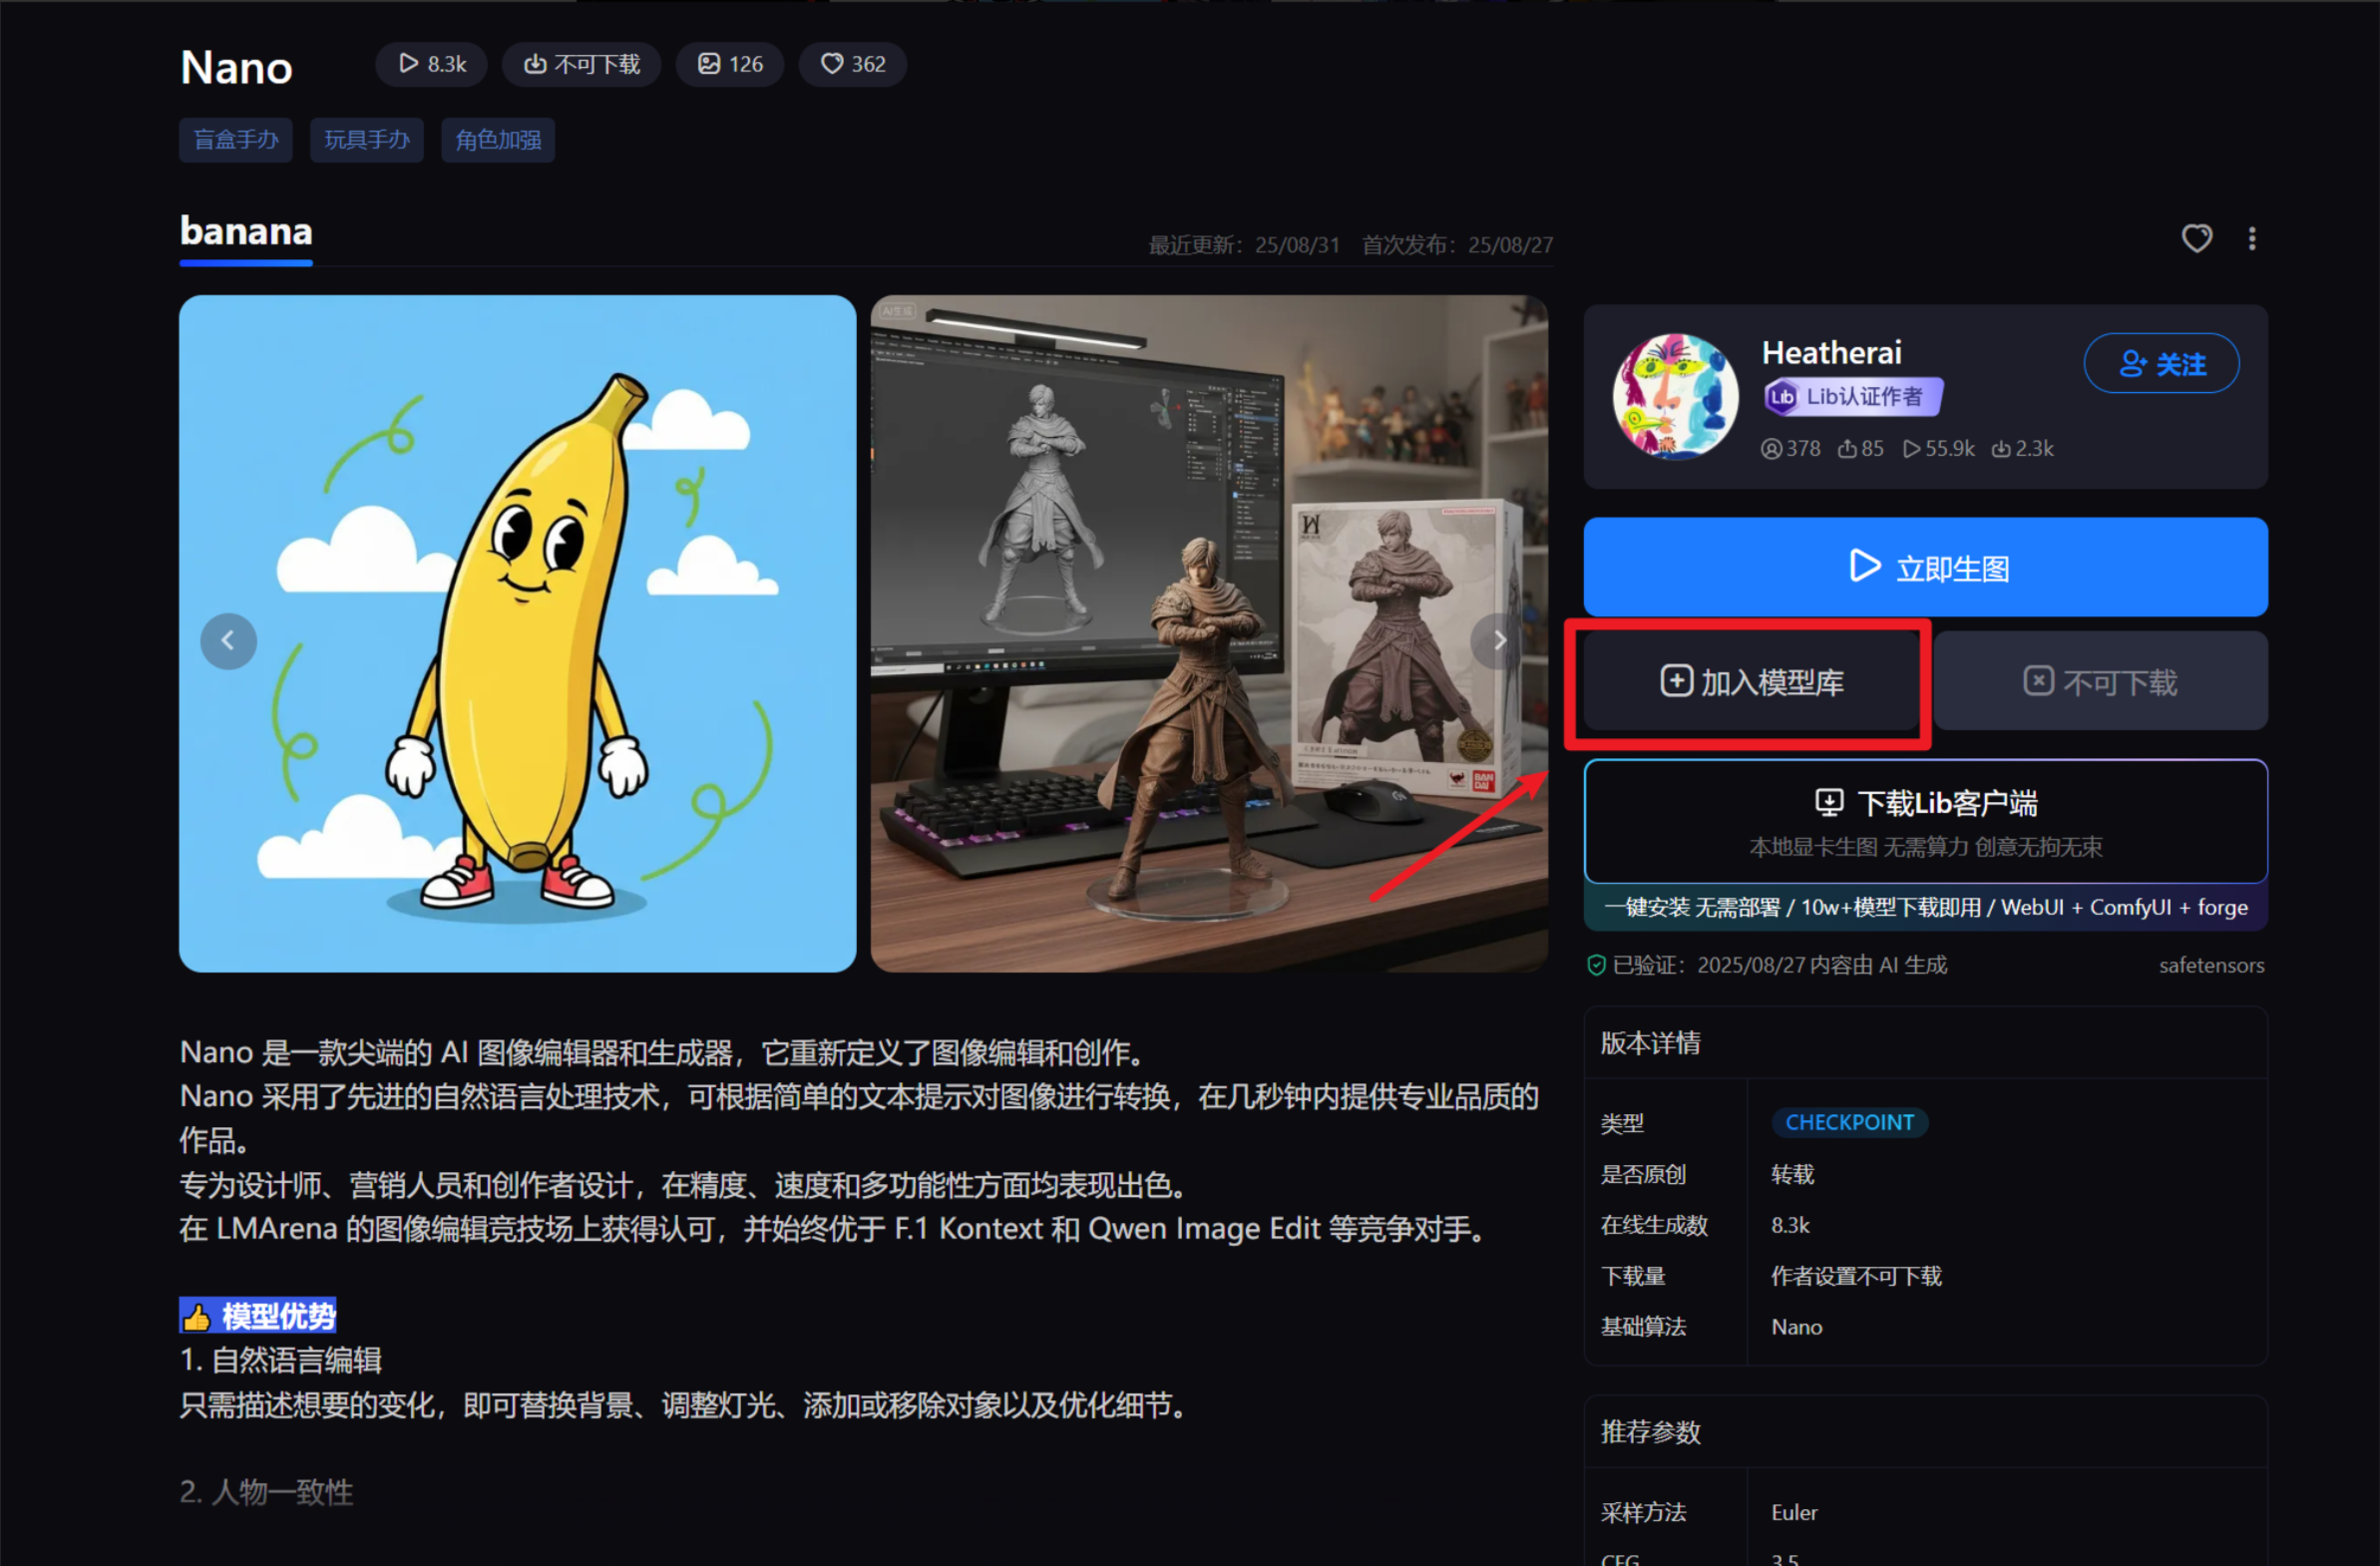
Task: Click the 已验证 verification shield
Action: 1596,964
